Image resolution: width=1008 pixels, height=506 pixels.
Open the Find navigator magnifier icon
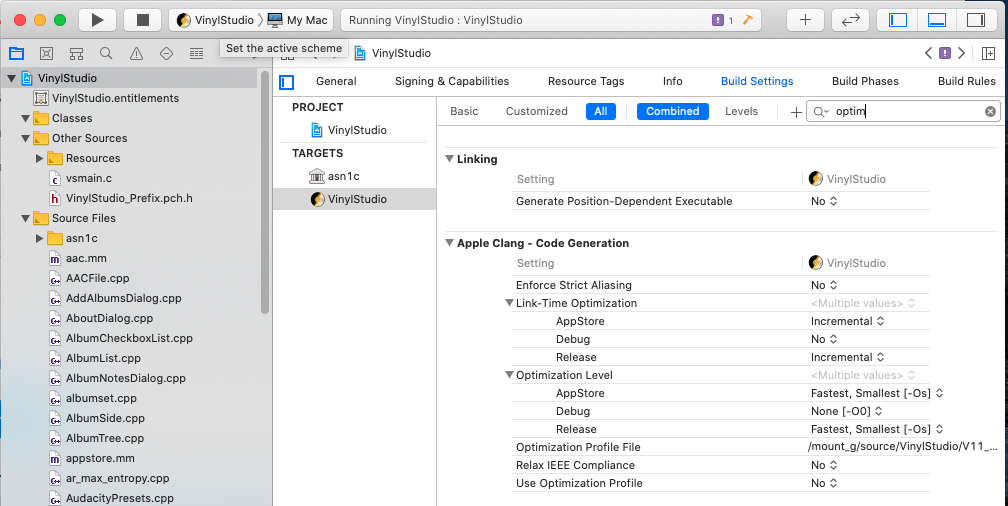(106, 53)
